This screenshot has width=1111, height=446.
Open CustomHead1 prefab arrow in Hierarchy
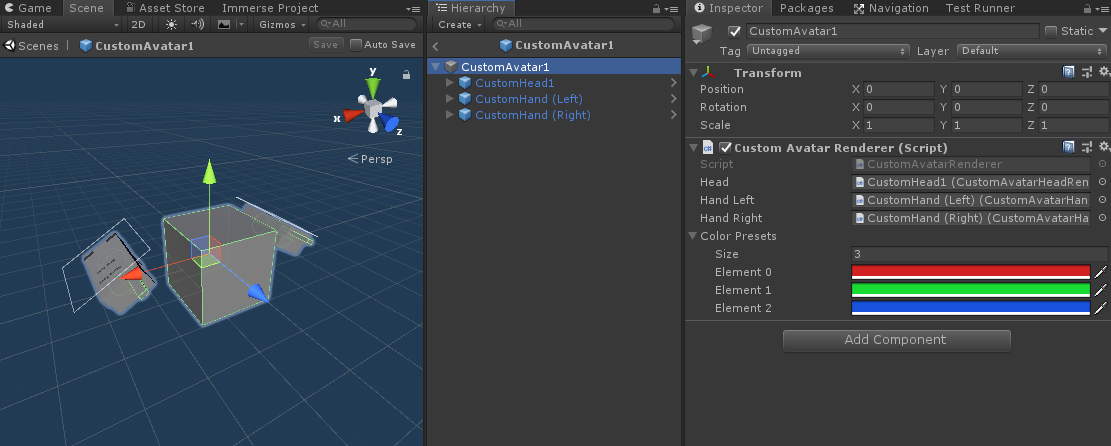point(673,83)
